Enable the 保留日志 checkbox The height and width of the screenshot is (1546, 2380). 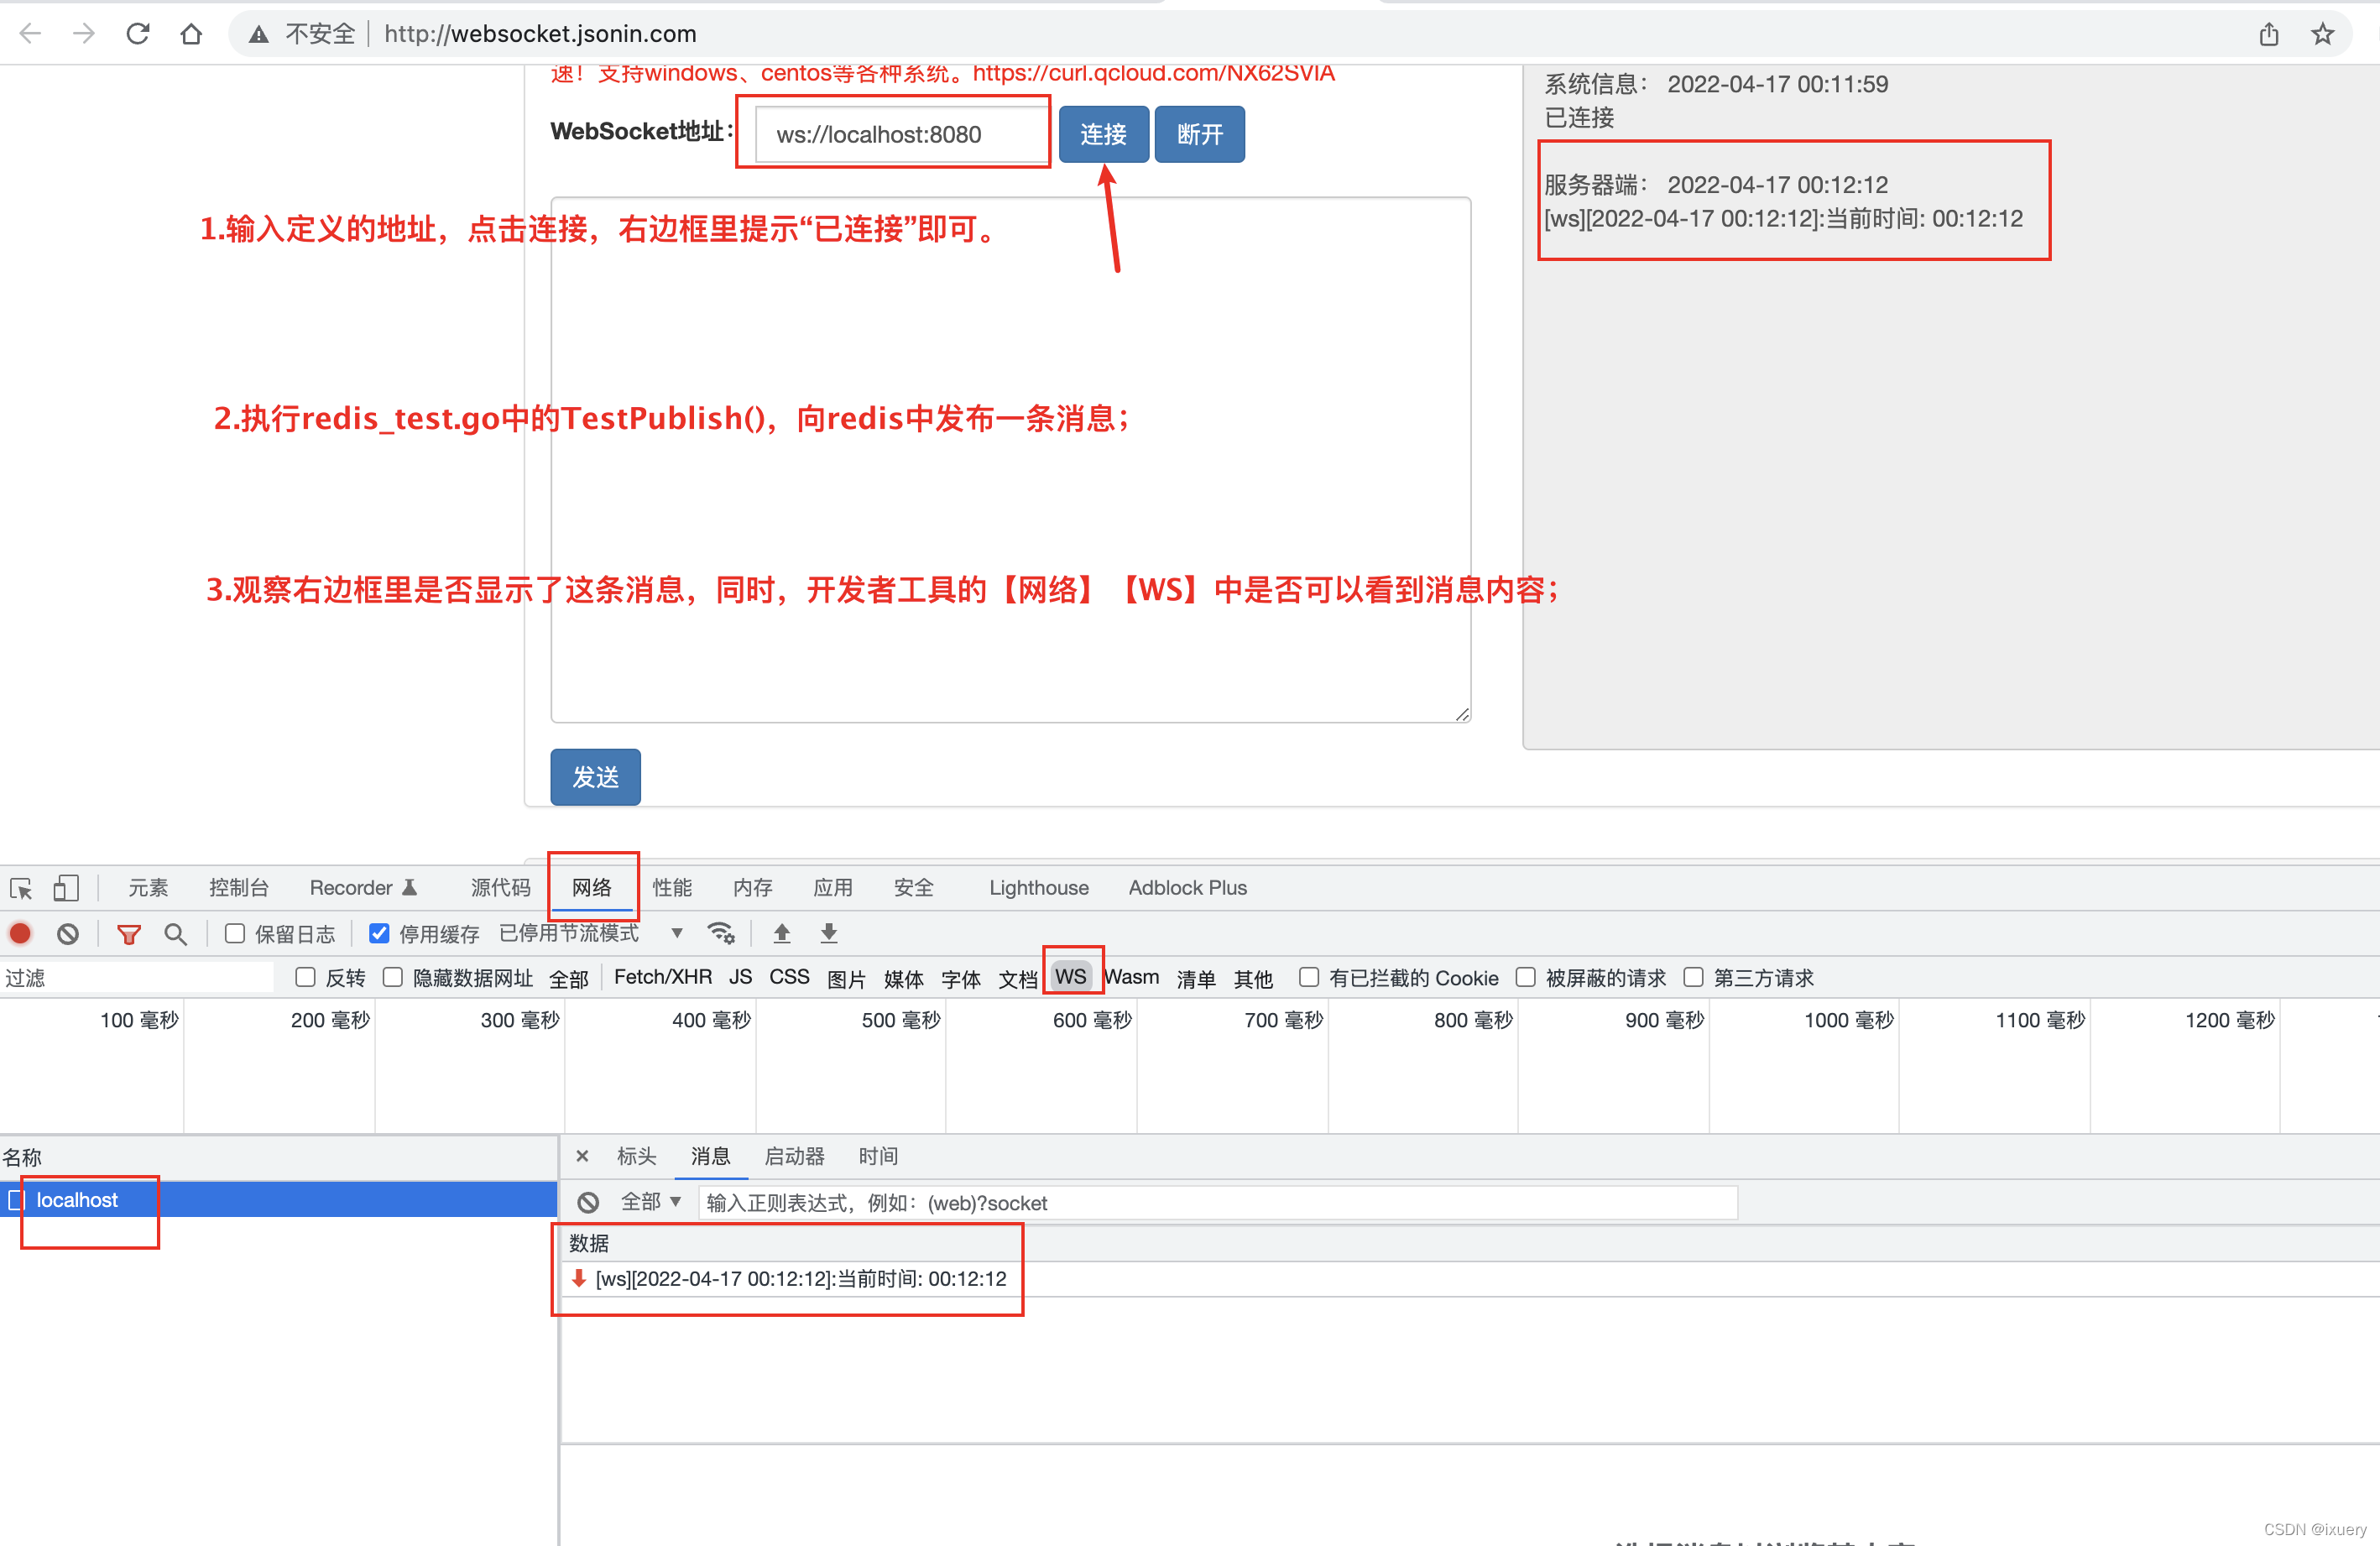(235, 934)
